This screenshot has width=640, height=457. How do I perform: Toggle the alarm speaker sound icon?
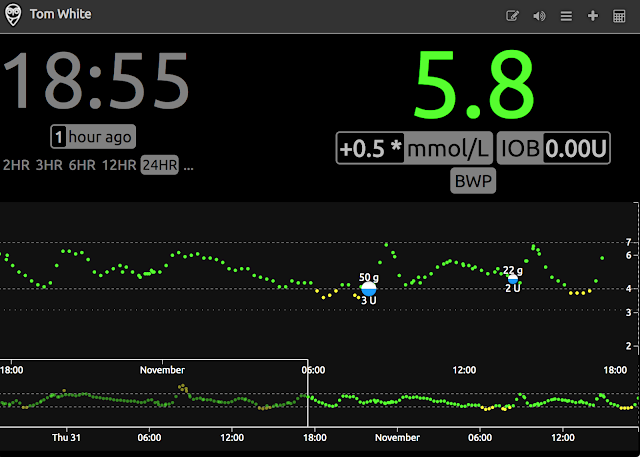click(x=539, y=16)
